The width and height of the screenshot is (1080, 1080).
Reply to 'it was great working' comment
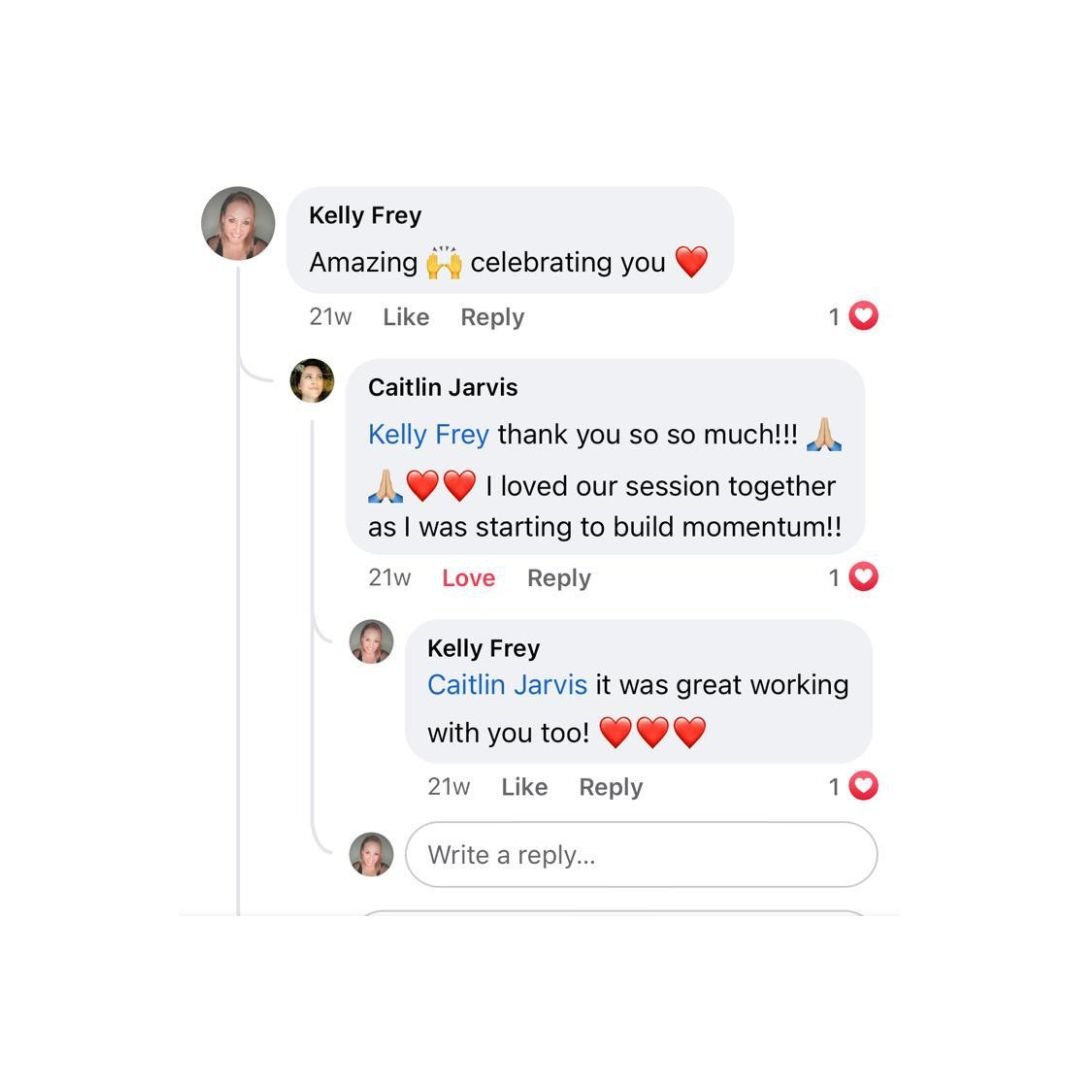[x=610, y=787]
